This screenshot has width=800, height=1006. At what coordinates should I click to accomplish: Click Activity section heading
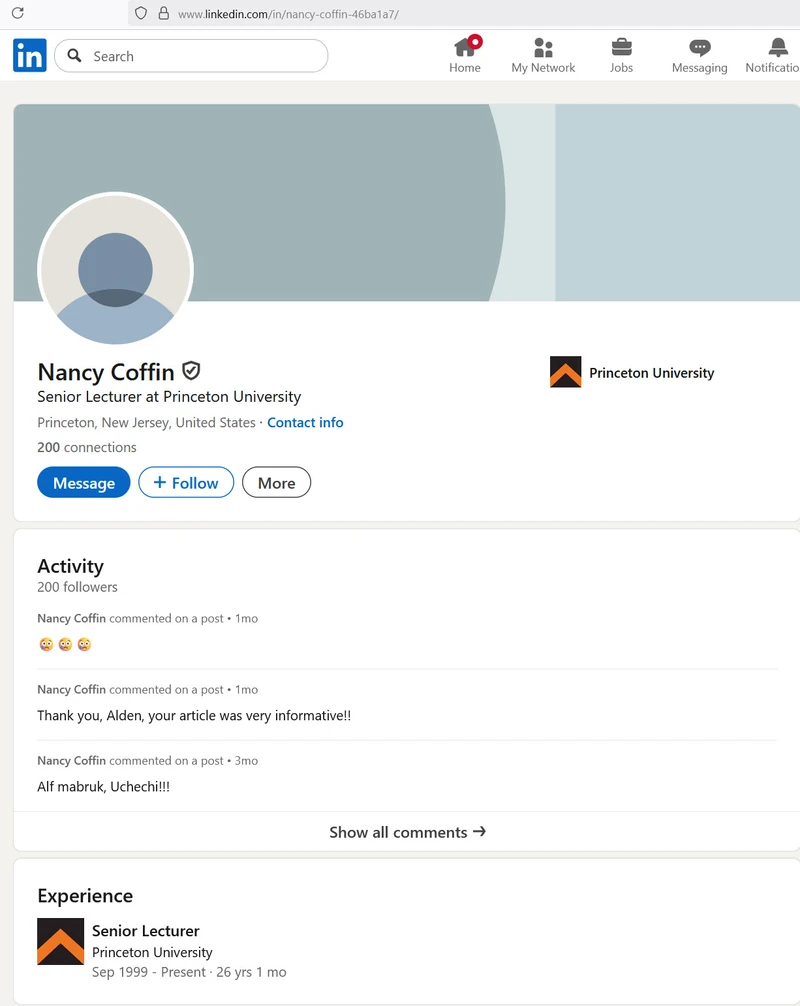click(71, 566)
